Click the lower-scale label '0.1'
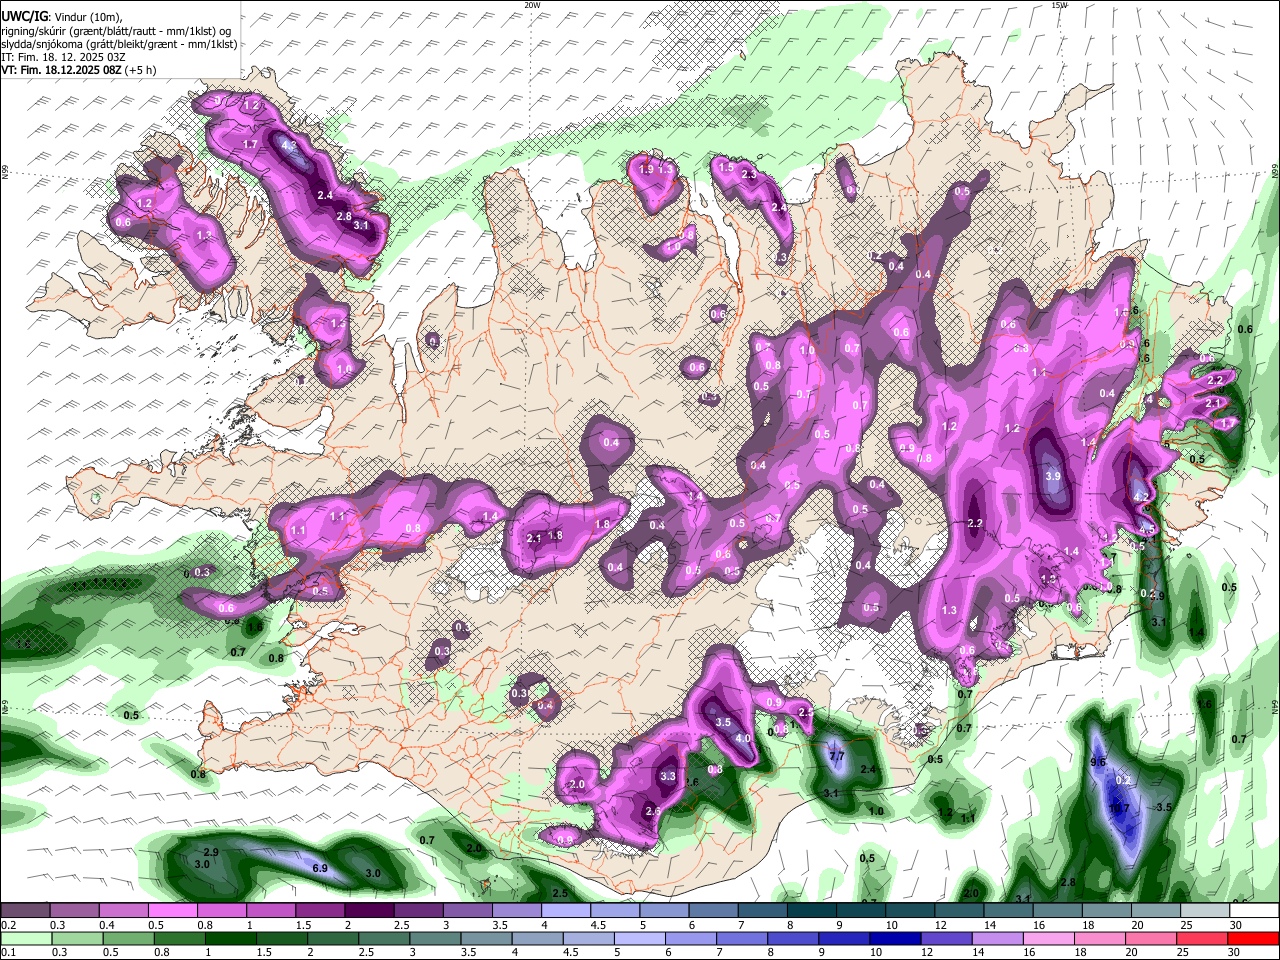 [8, 953]
